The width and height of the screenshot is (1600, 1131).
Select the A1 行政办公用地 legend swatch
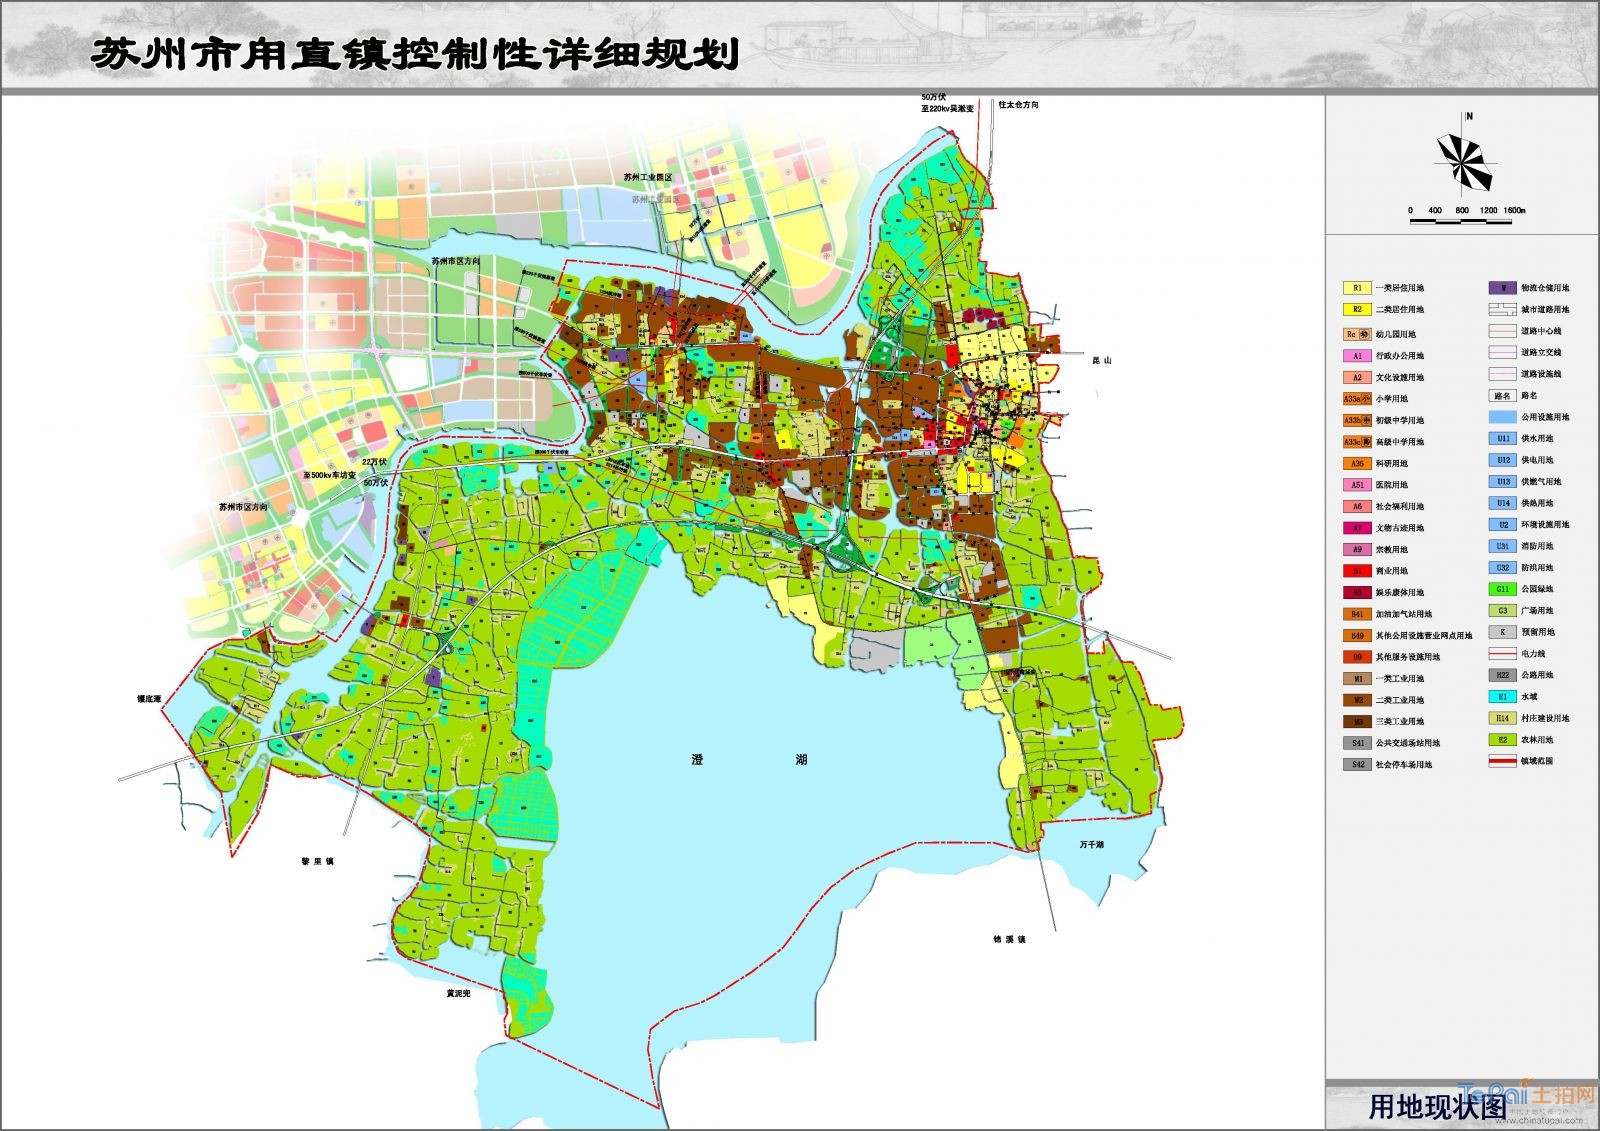(x=1357, y=356)
